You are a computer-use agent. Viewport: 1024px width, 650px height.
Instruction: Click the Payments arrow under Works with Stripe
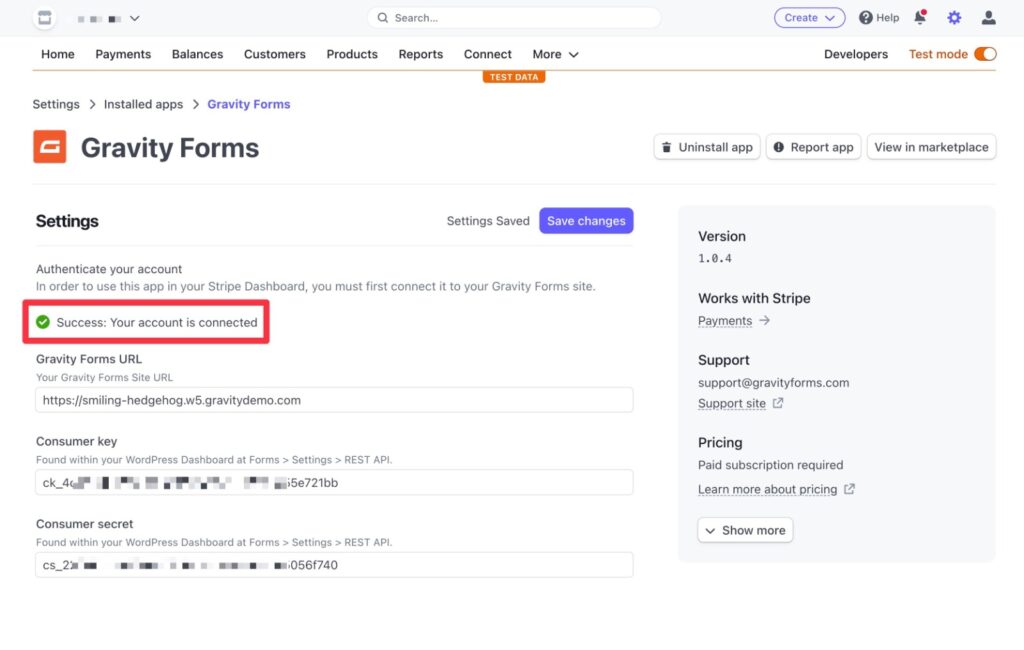click(765, 321)
